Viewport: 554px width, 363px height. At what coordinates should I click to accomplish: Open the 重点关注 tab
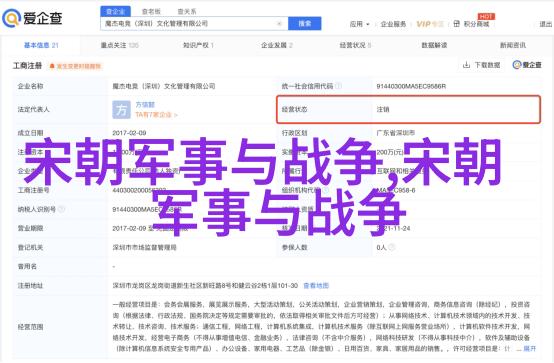[x=119, y=45]
